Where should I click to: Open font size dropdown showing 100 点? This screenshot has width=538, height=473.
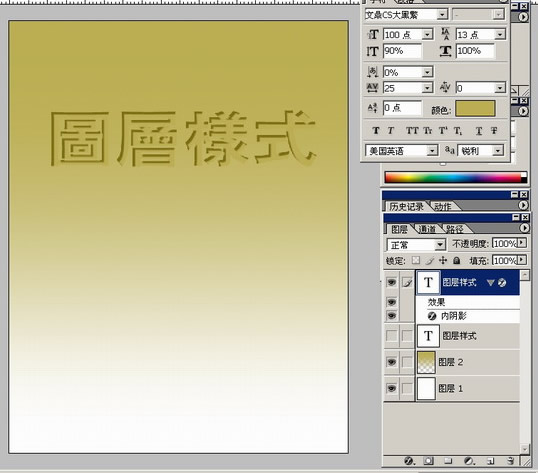tap(427, 35)
